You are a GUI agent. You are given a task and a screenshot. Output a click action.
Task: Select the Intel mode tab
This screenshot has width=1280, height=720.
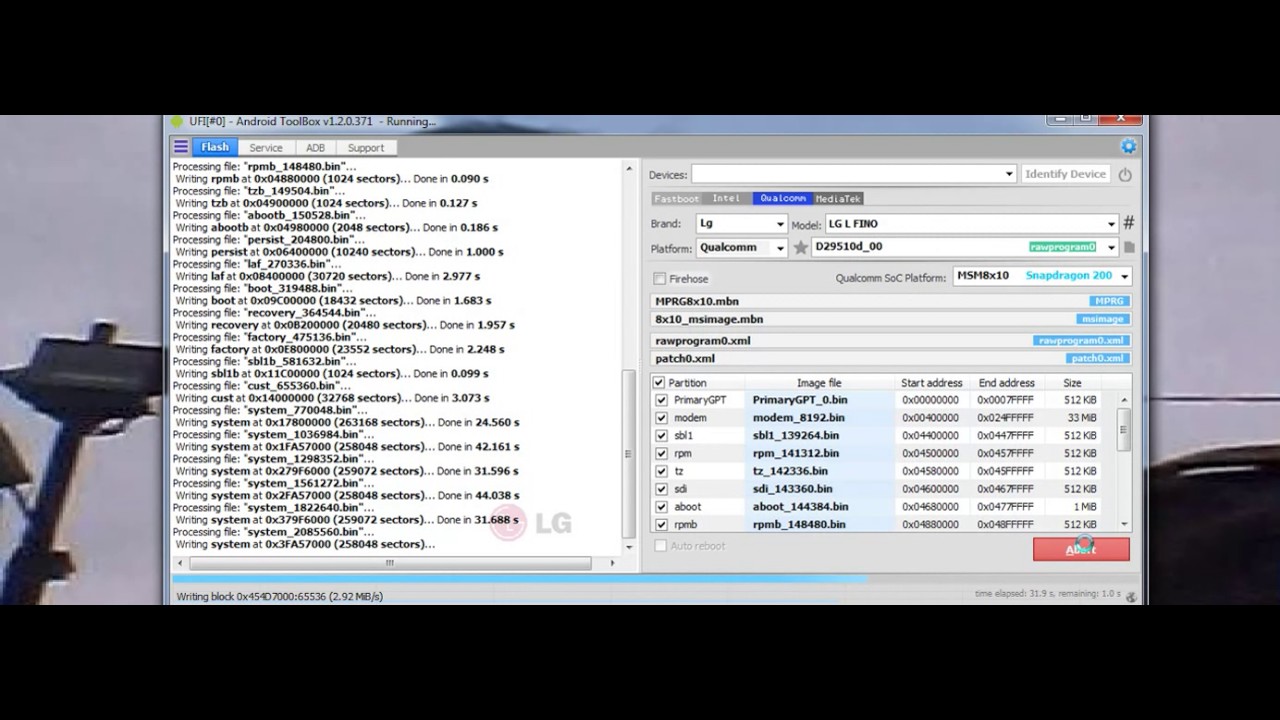(x=726, y=199)
